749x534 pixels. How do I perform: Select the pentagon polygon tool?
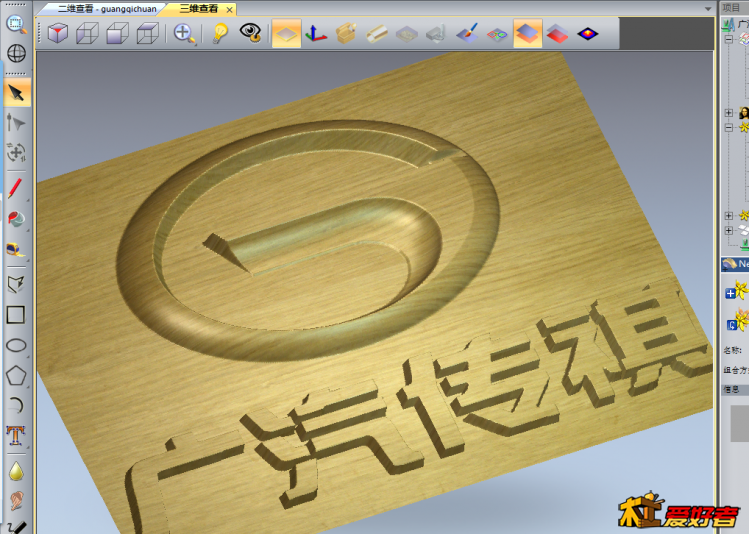[x=16, y=375]
